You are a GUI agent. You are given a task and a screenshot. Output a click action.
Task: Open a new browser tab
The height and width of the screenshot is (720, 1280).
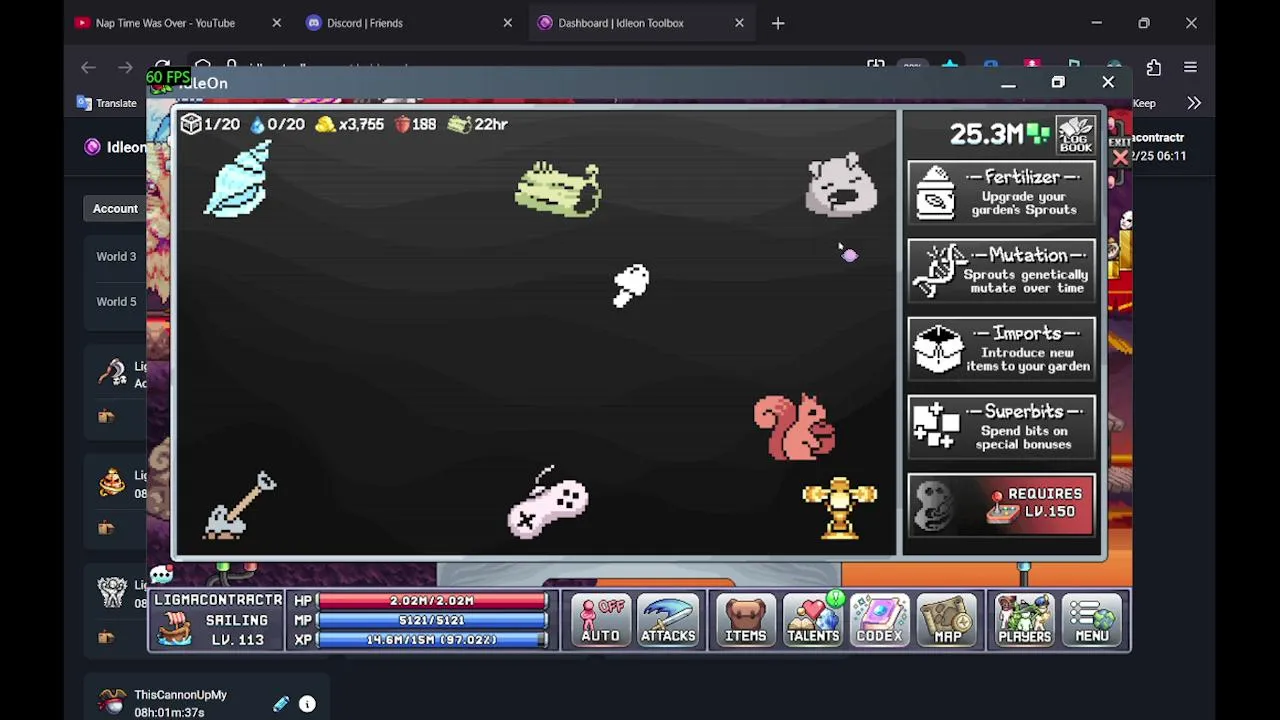(x=778, y=23)
